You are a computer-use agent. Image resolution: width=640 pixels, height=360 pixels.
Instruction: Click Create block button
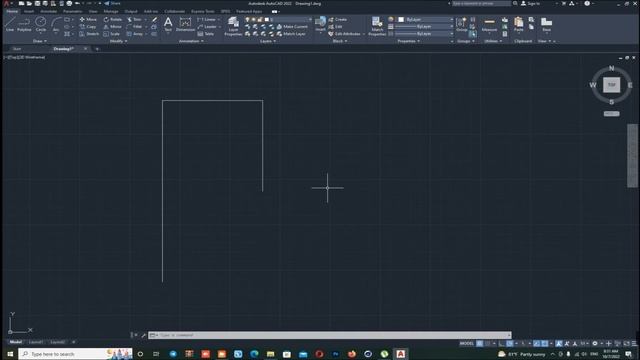[x=338, y=19]
